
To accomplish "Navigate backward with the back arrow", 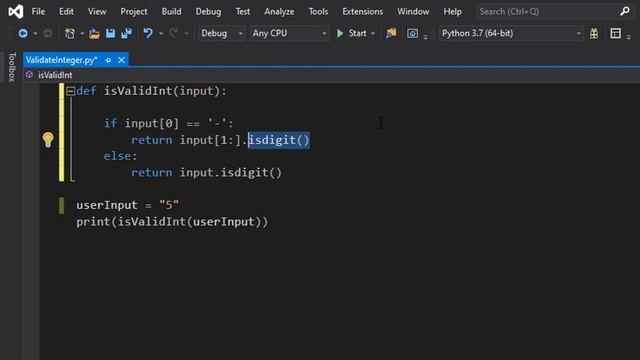I will pyautogui.click(x=23, y=33).
